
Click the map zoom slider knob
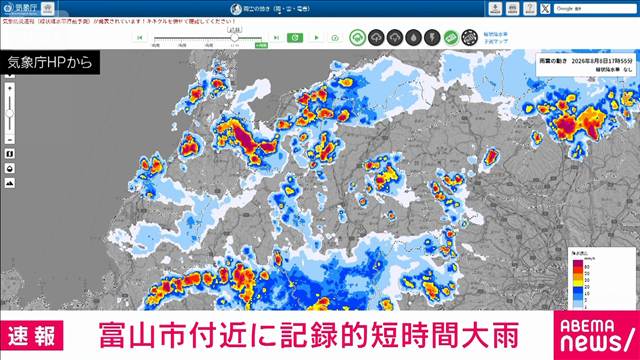coord(10,113)
